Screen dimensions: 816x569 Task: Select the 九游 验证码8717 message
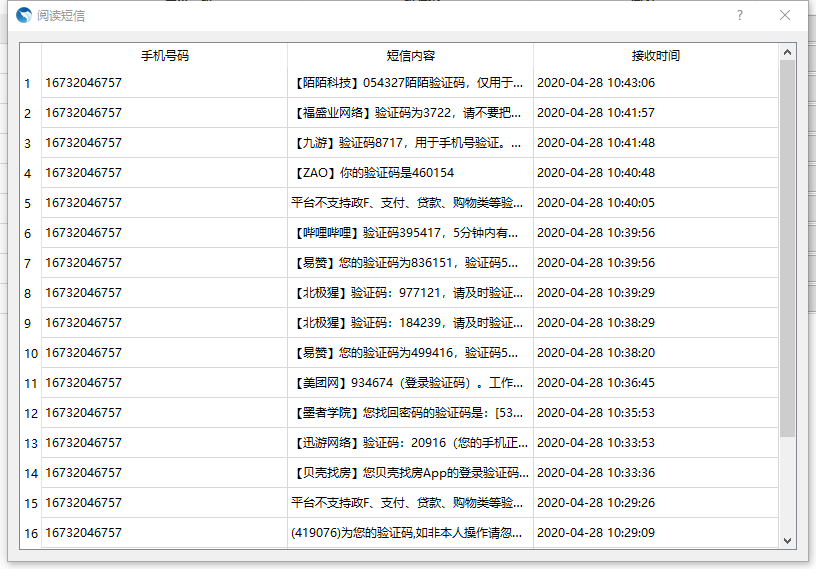tap(410, 143)
